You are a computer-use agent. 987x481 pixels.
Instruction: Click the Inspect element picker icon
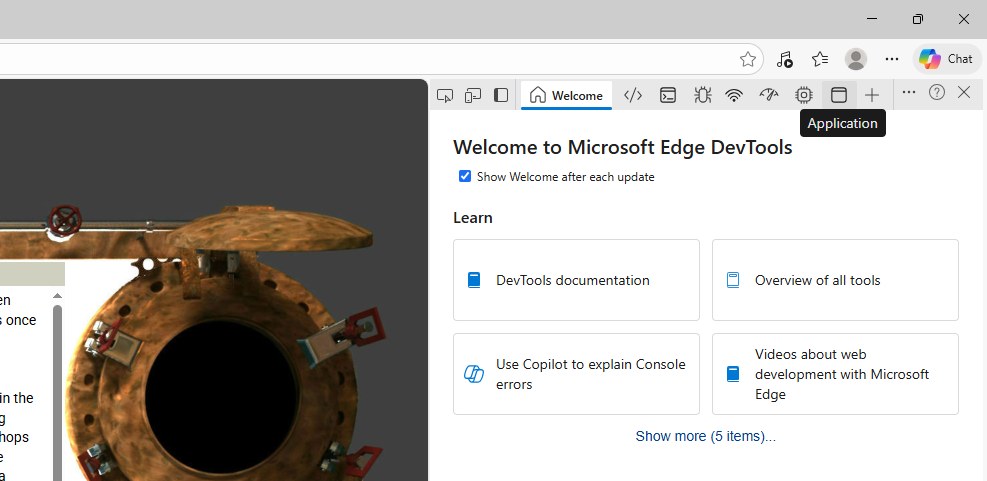(445, 95)
